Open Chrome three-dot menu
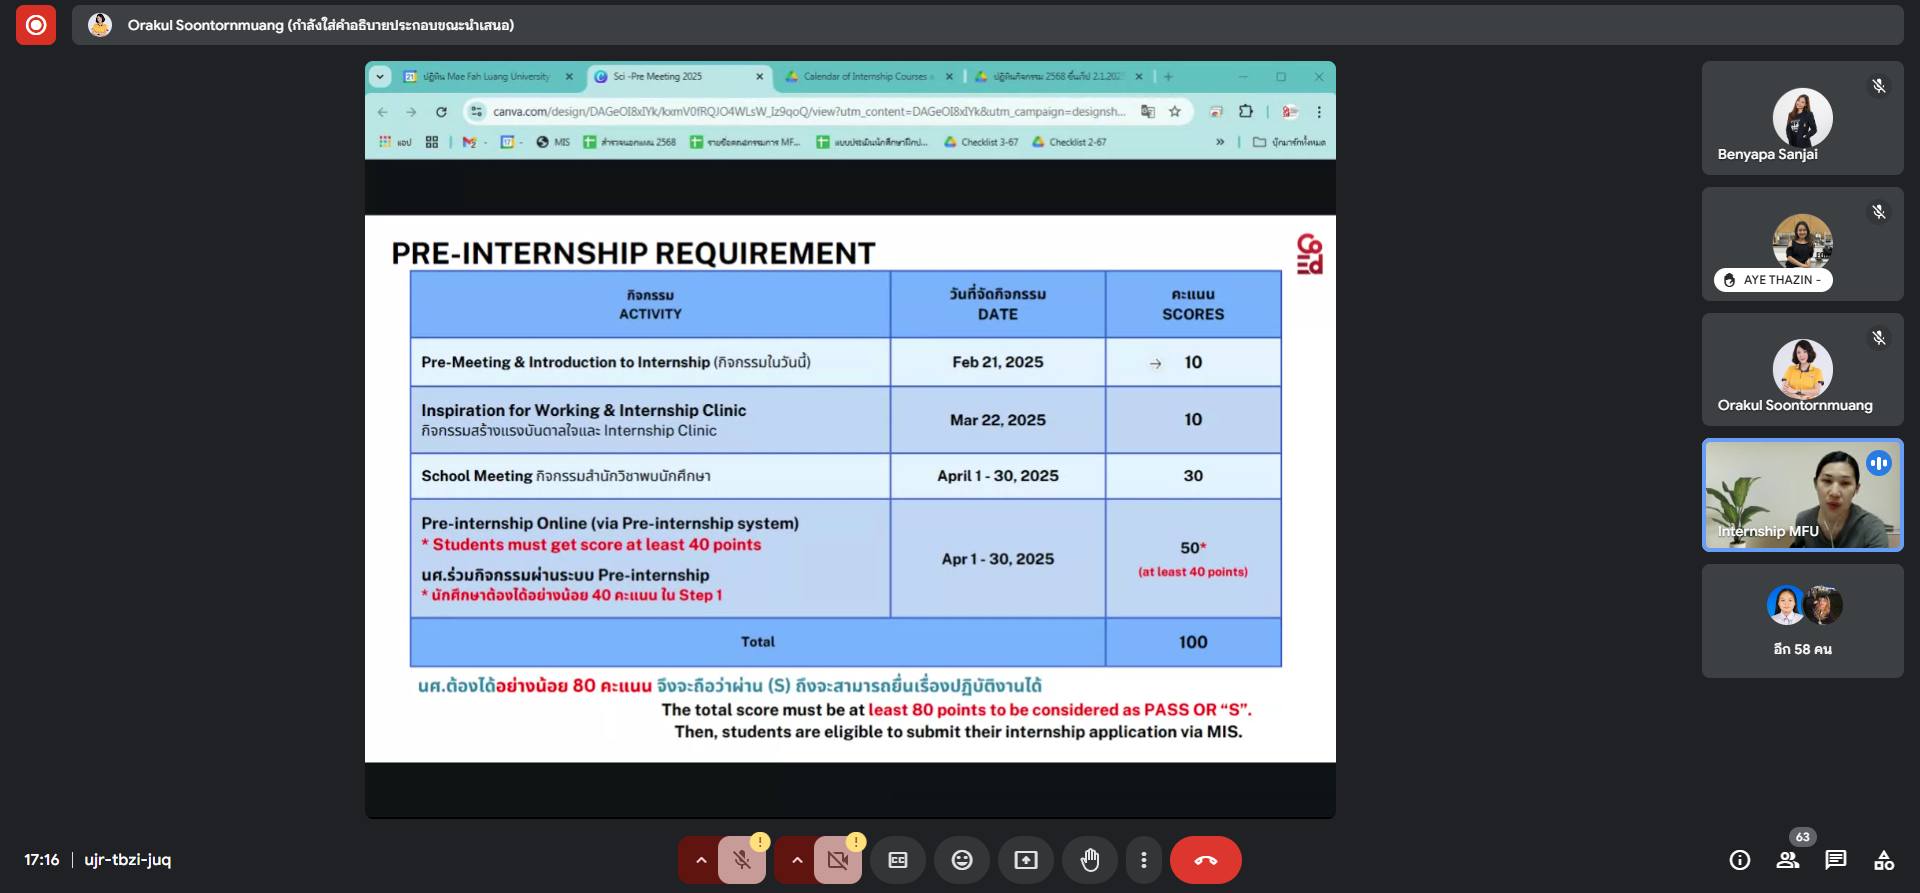The image size is (1920, 893). pyautogui.click(x=1319, y=112)
